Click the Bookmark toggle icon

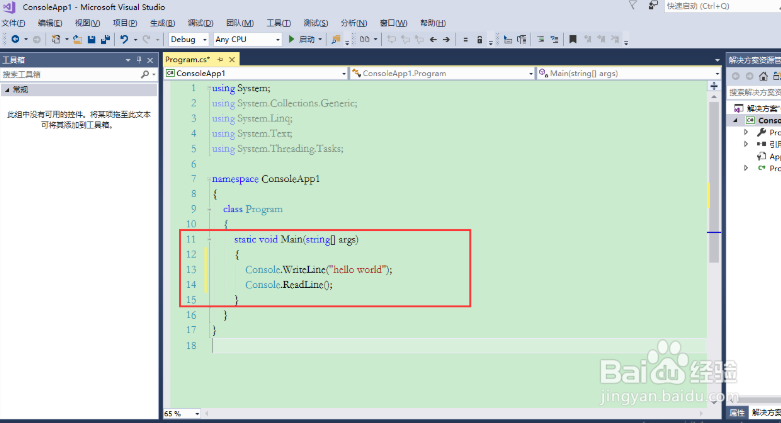(573, 39)
